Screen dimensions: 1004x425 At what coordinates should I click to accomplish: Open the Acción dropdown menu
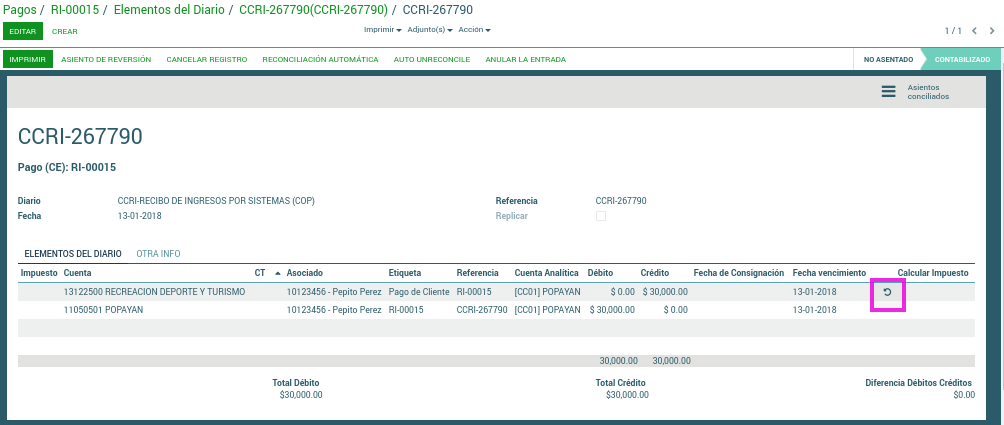pyautogui.click(x=474, y=30)
